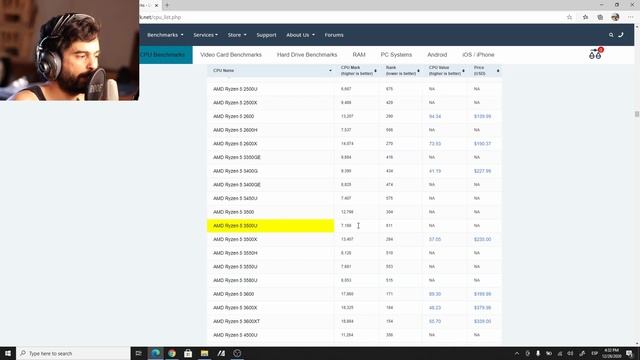Open Chrome from the taskbar
This screenshot has height=360, width=640.
[x=172, y=353]
